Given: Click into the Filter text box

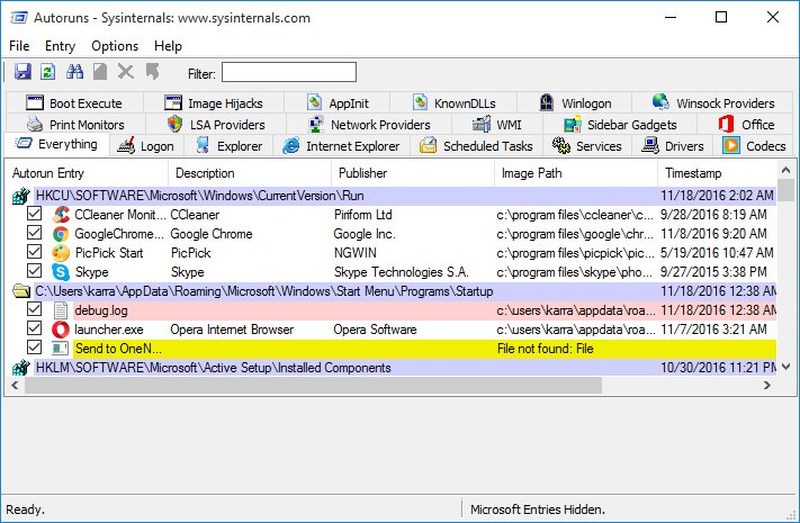Looking at the screenshot, I should click(289, 72).
